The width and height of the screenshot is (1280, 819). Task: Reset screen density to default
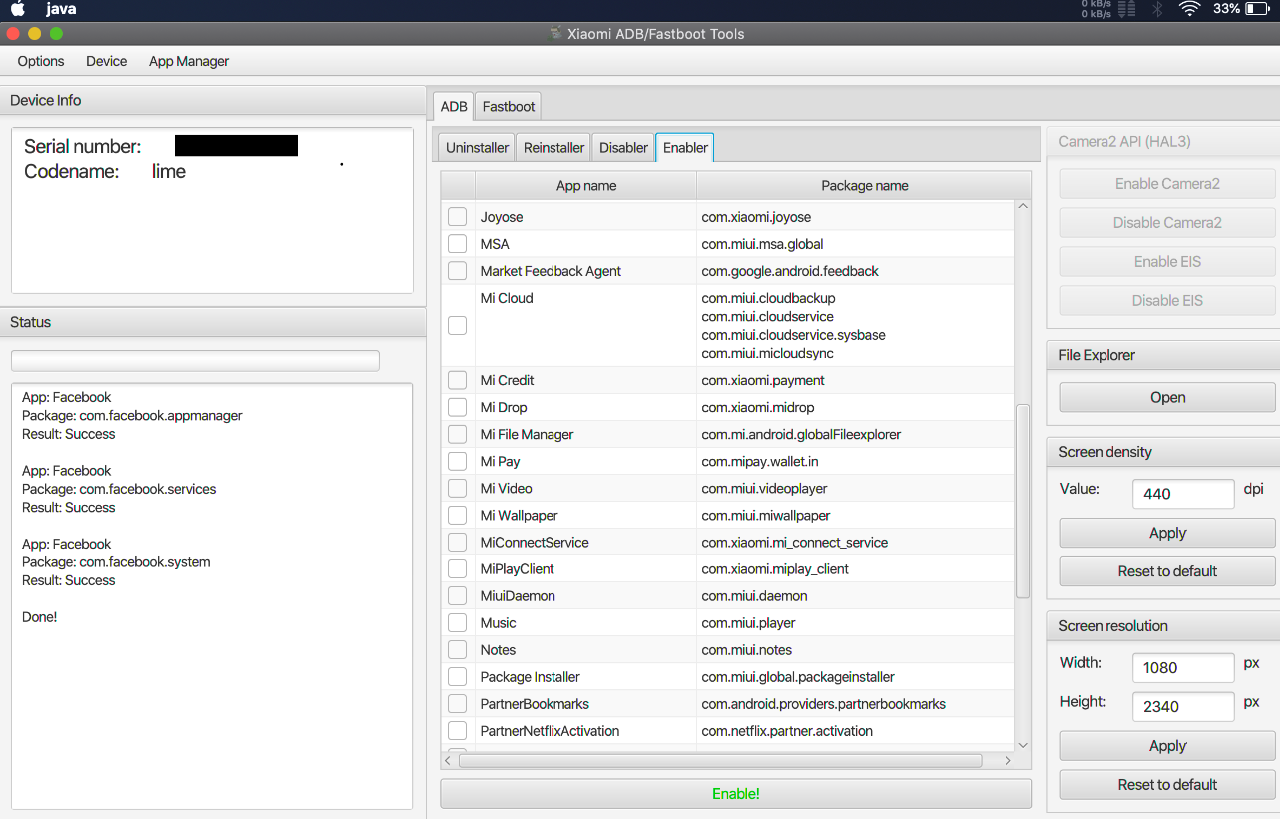click(x=1167, y=571)
